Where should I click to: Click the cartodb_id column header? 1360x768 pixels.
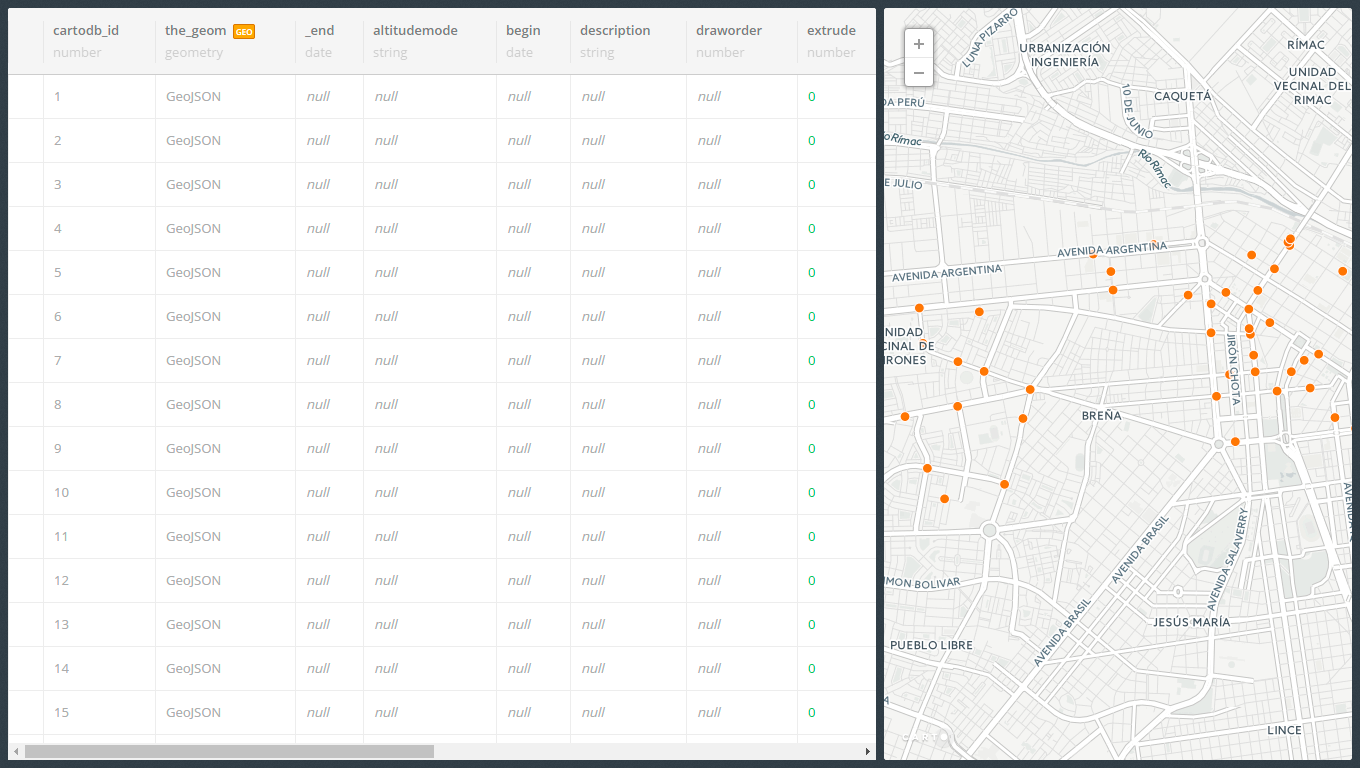tap(86, 30)
